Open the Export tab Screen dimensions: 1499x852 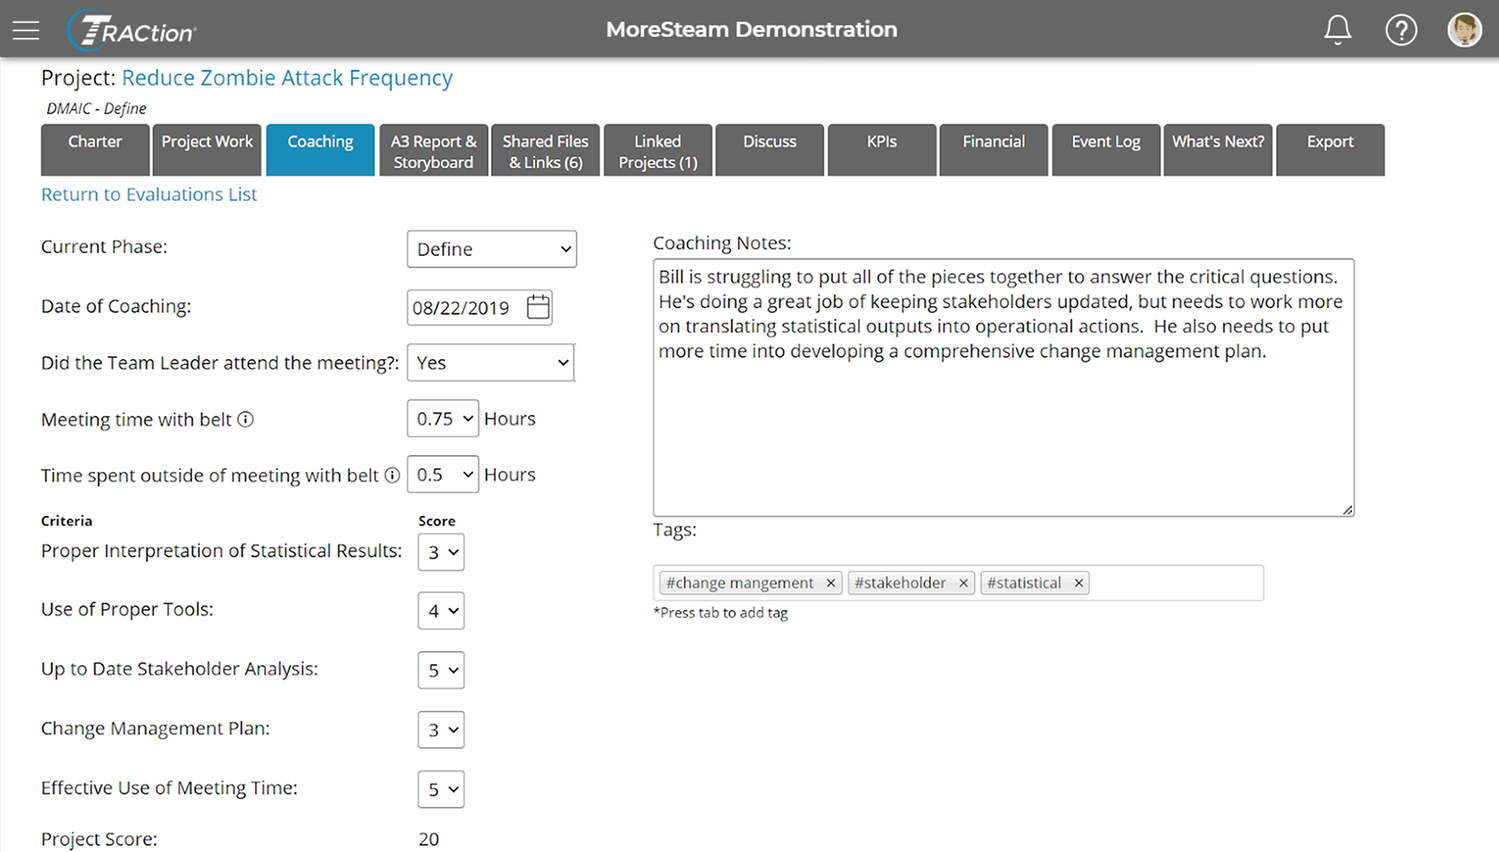tap(1330, 150)
